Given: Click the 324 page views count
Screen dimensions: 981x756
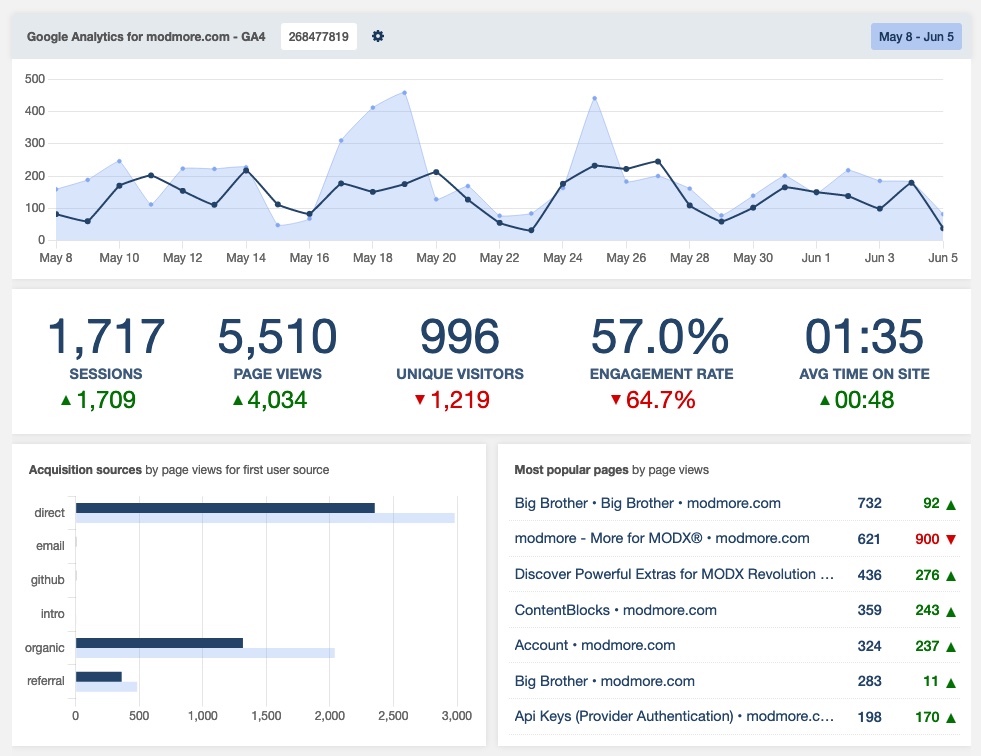Looking at the screenshot, I should (x=870, y=646).
